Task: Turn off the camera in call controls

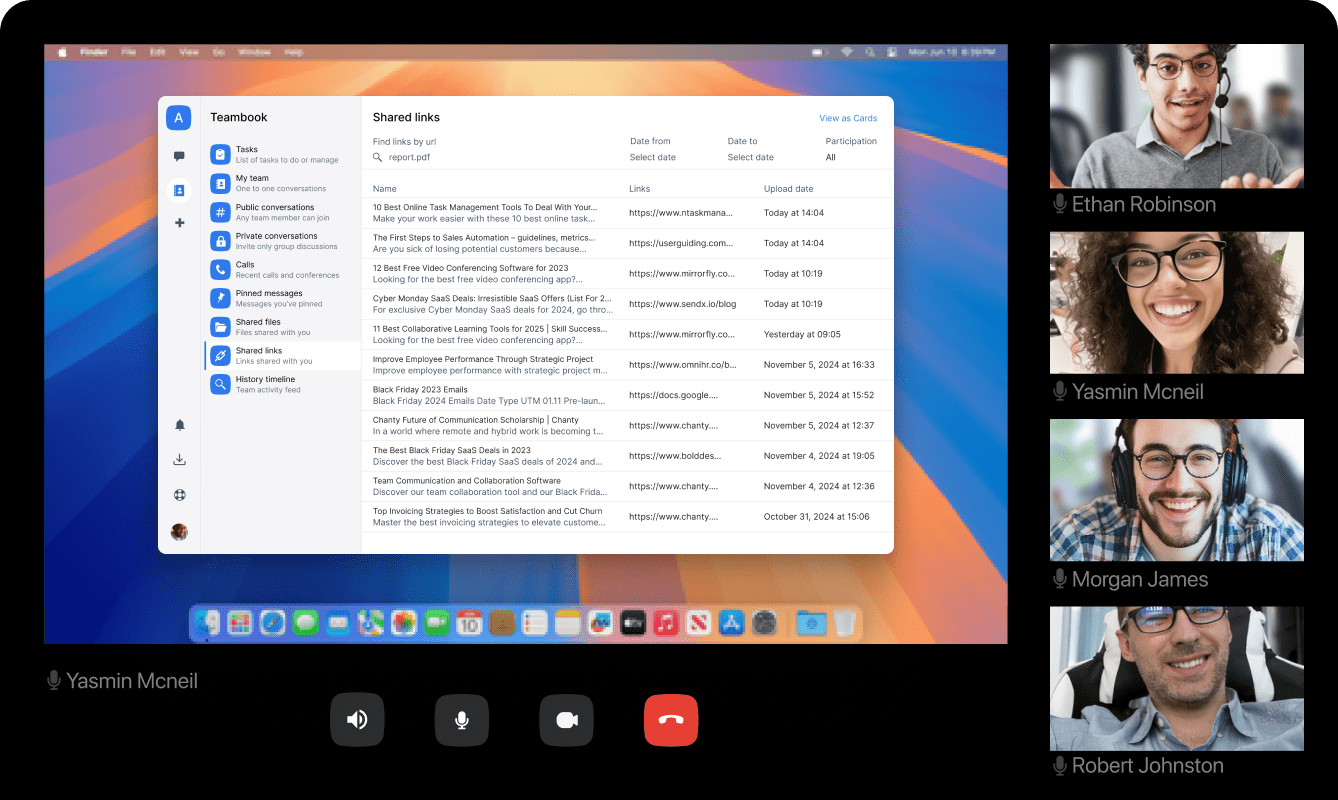Action: (566, 720)
